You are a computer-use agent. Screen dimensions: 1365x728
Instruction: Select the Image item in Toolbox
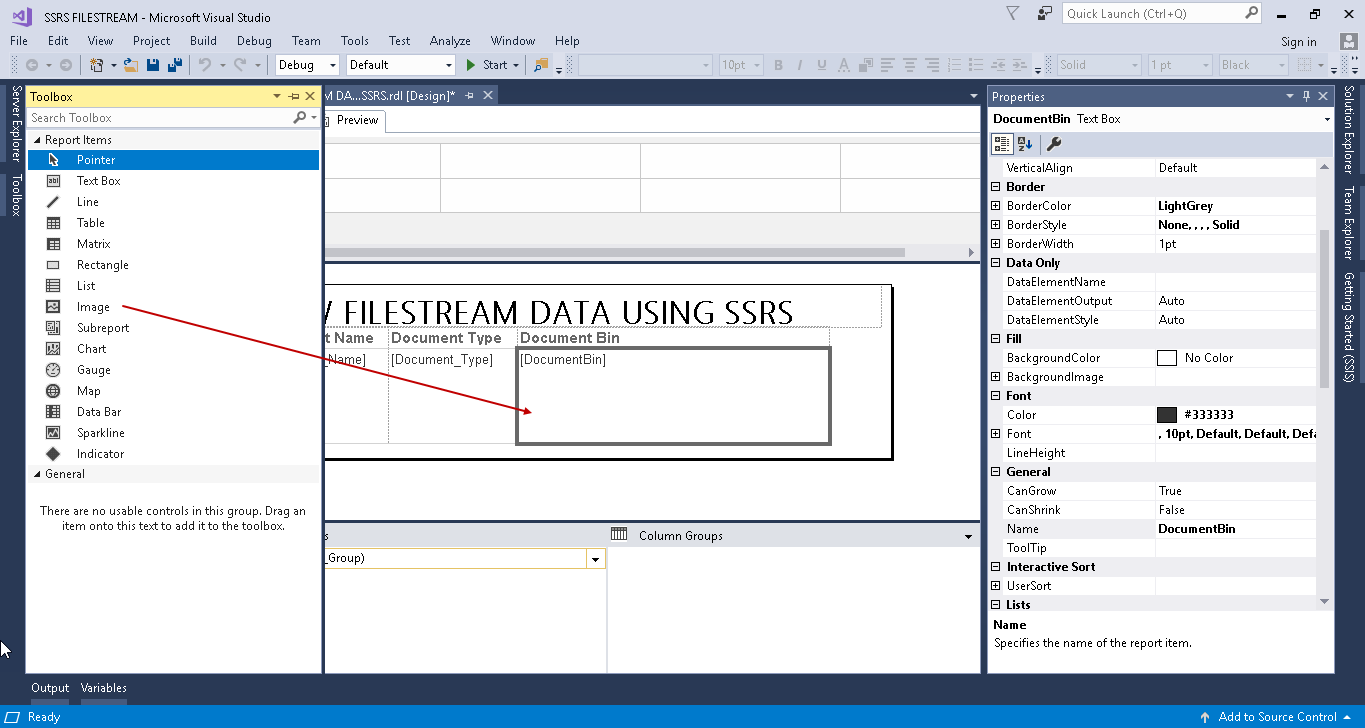tap(92, 307)
